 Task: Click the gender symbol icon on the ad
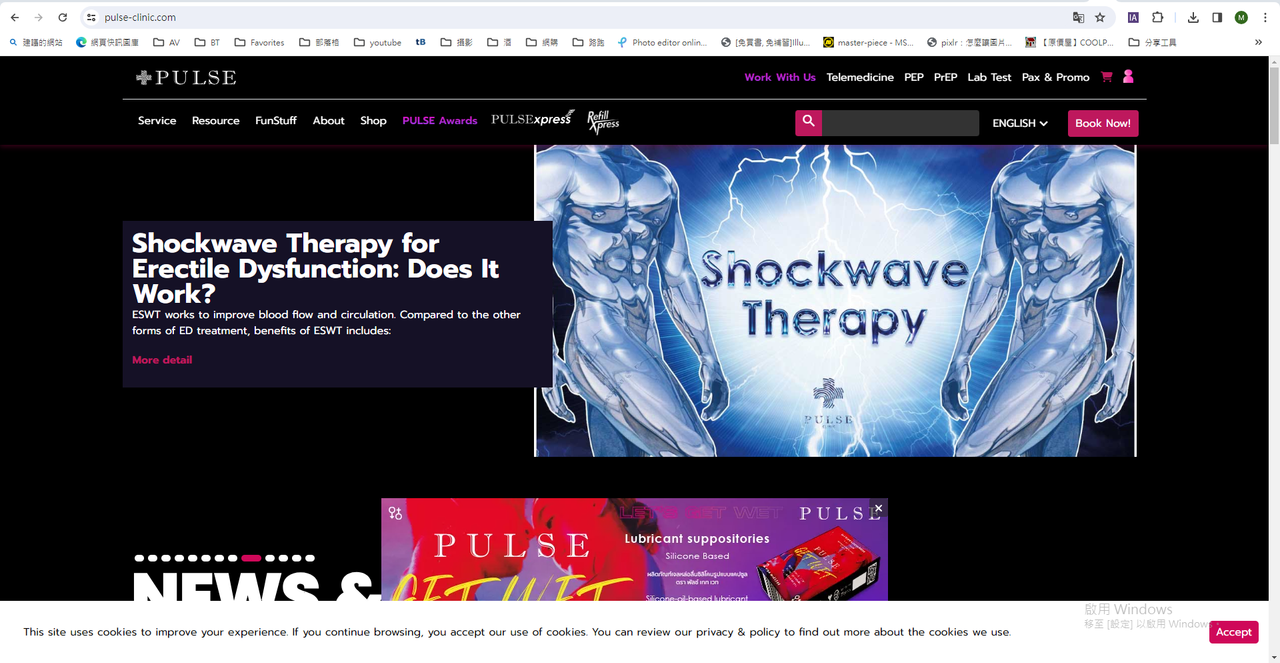click(395, 513)
